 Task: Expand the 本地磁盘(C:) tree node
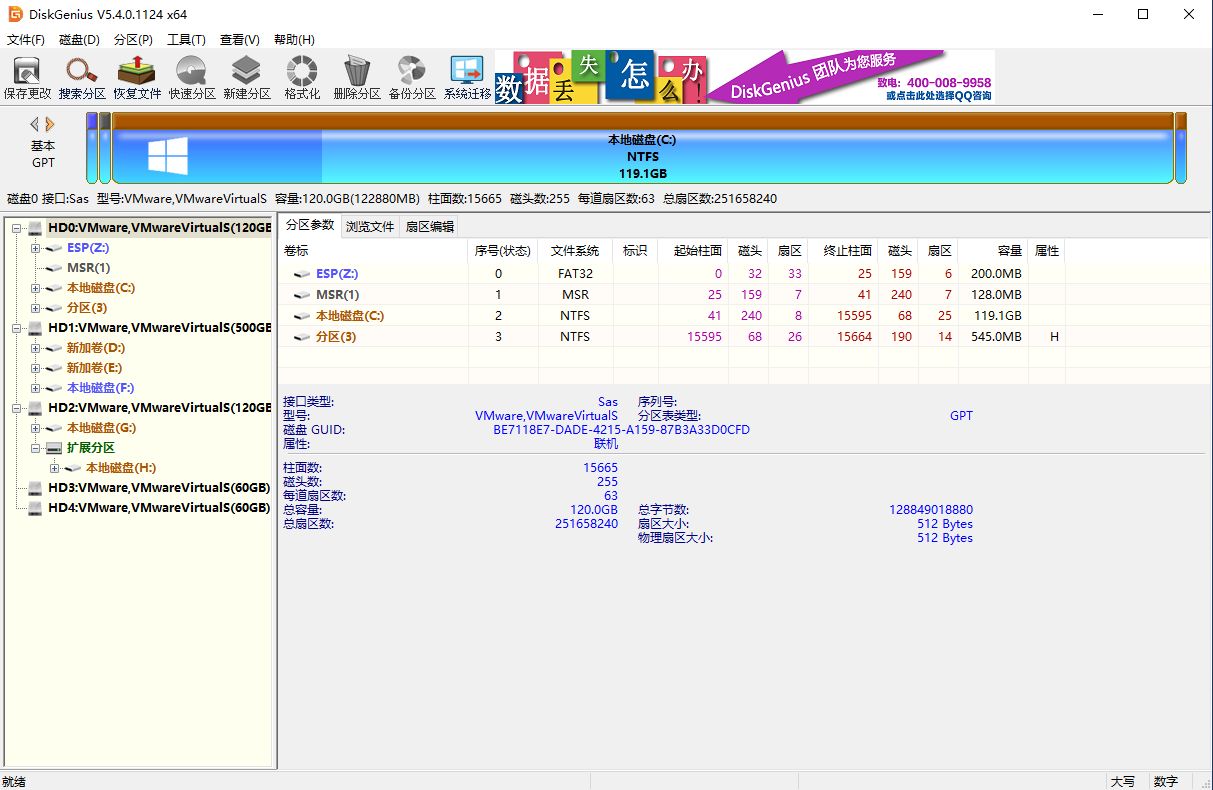36,288
